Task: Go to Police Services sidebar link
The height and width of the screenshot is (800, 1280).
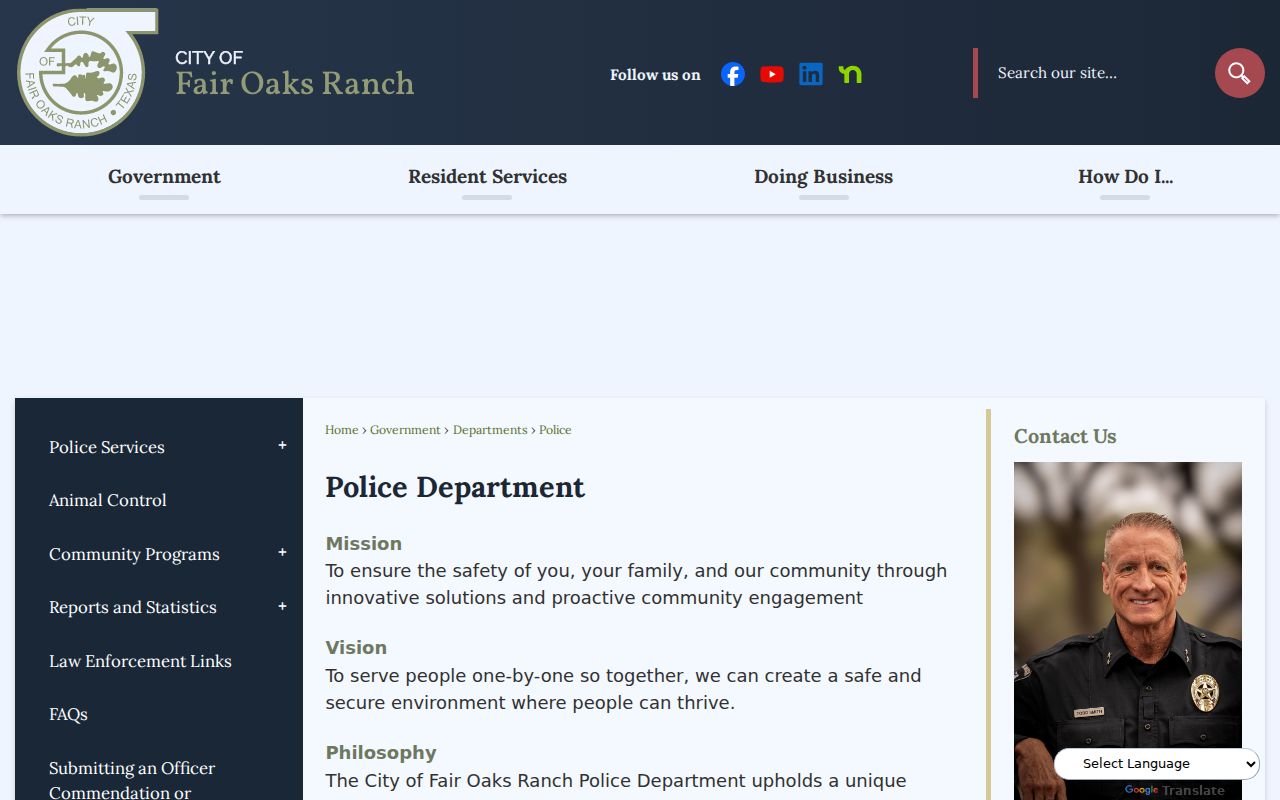Action: coord(107,447)
